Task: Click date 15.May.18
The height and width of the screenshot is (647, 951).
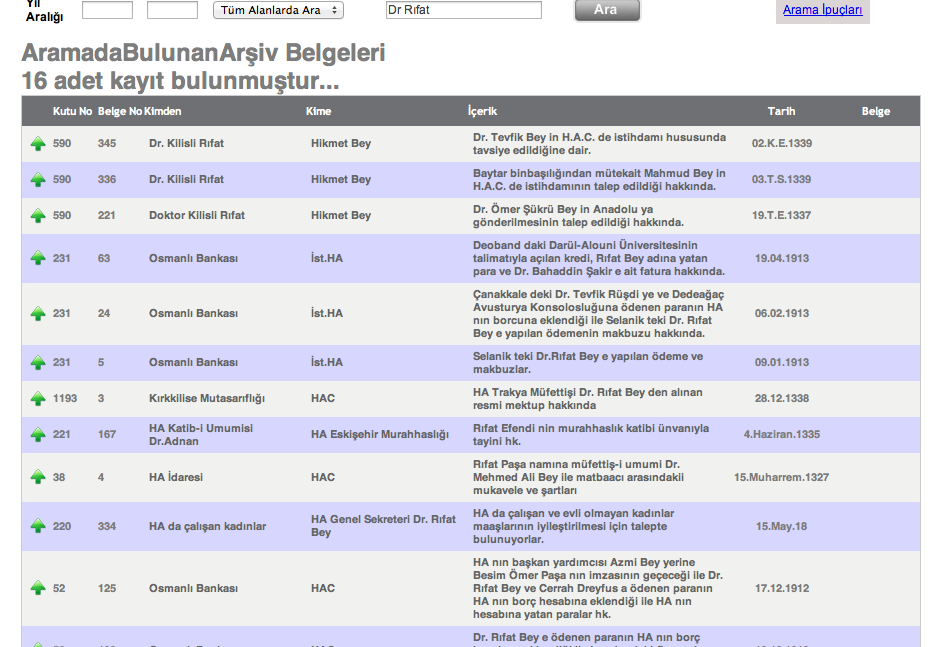Action: coord(781,526)
